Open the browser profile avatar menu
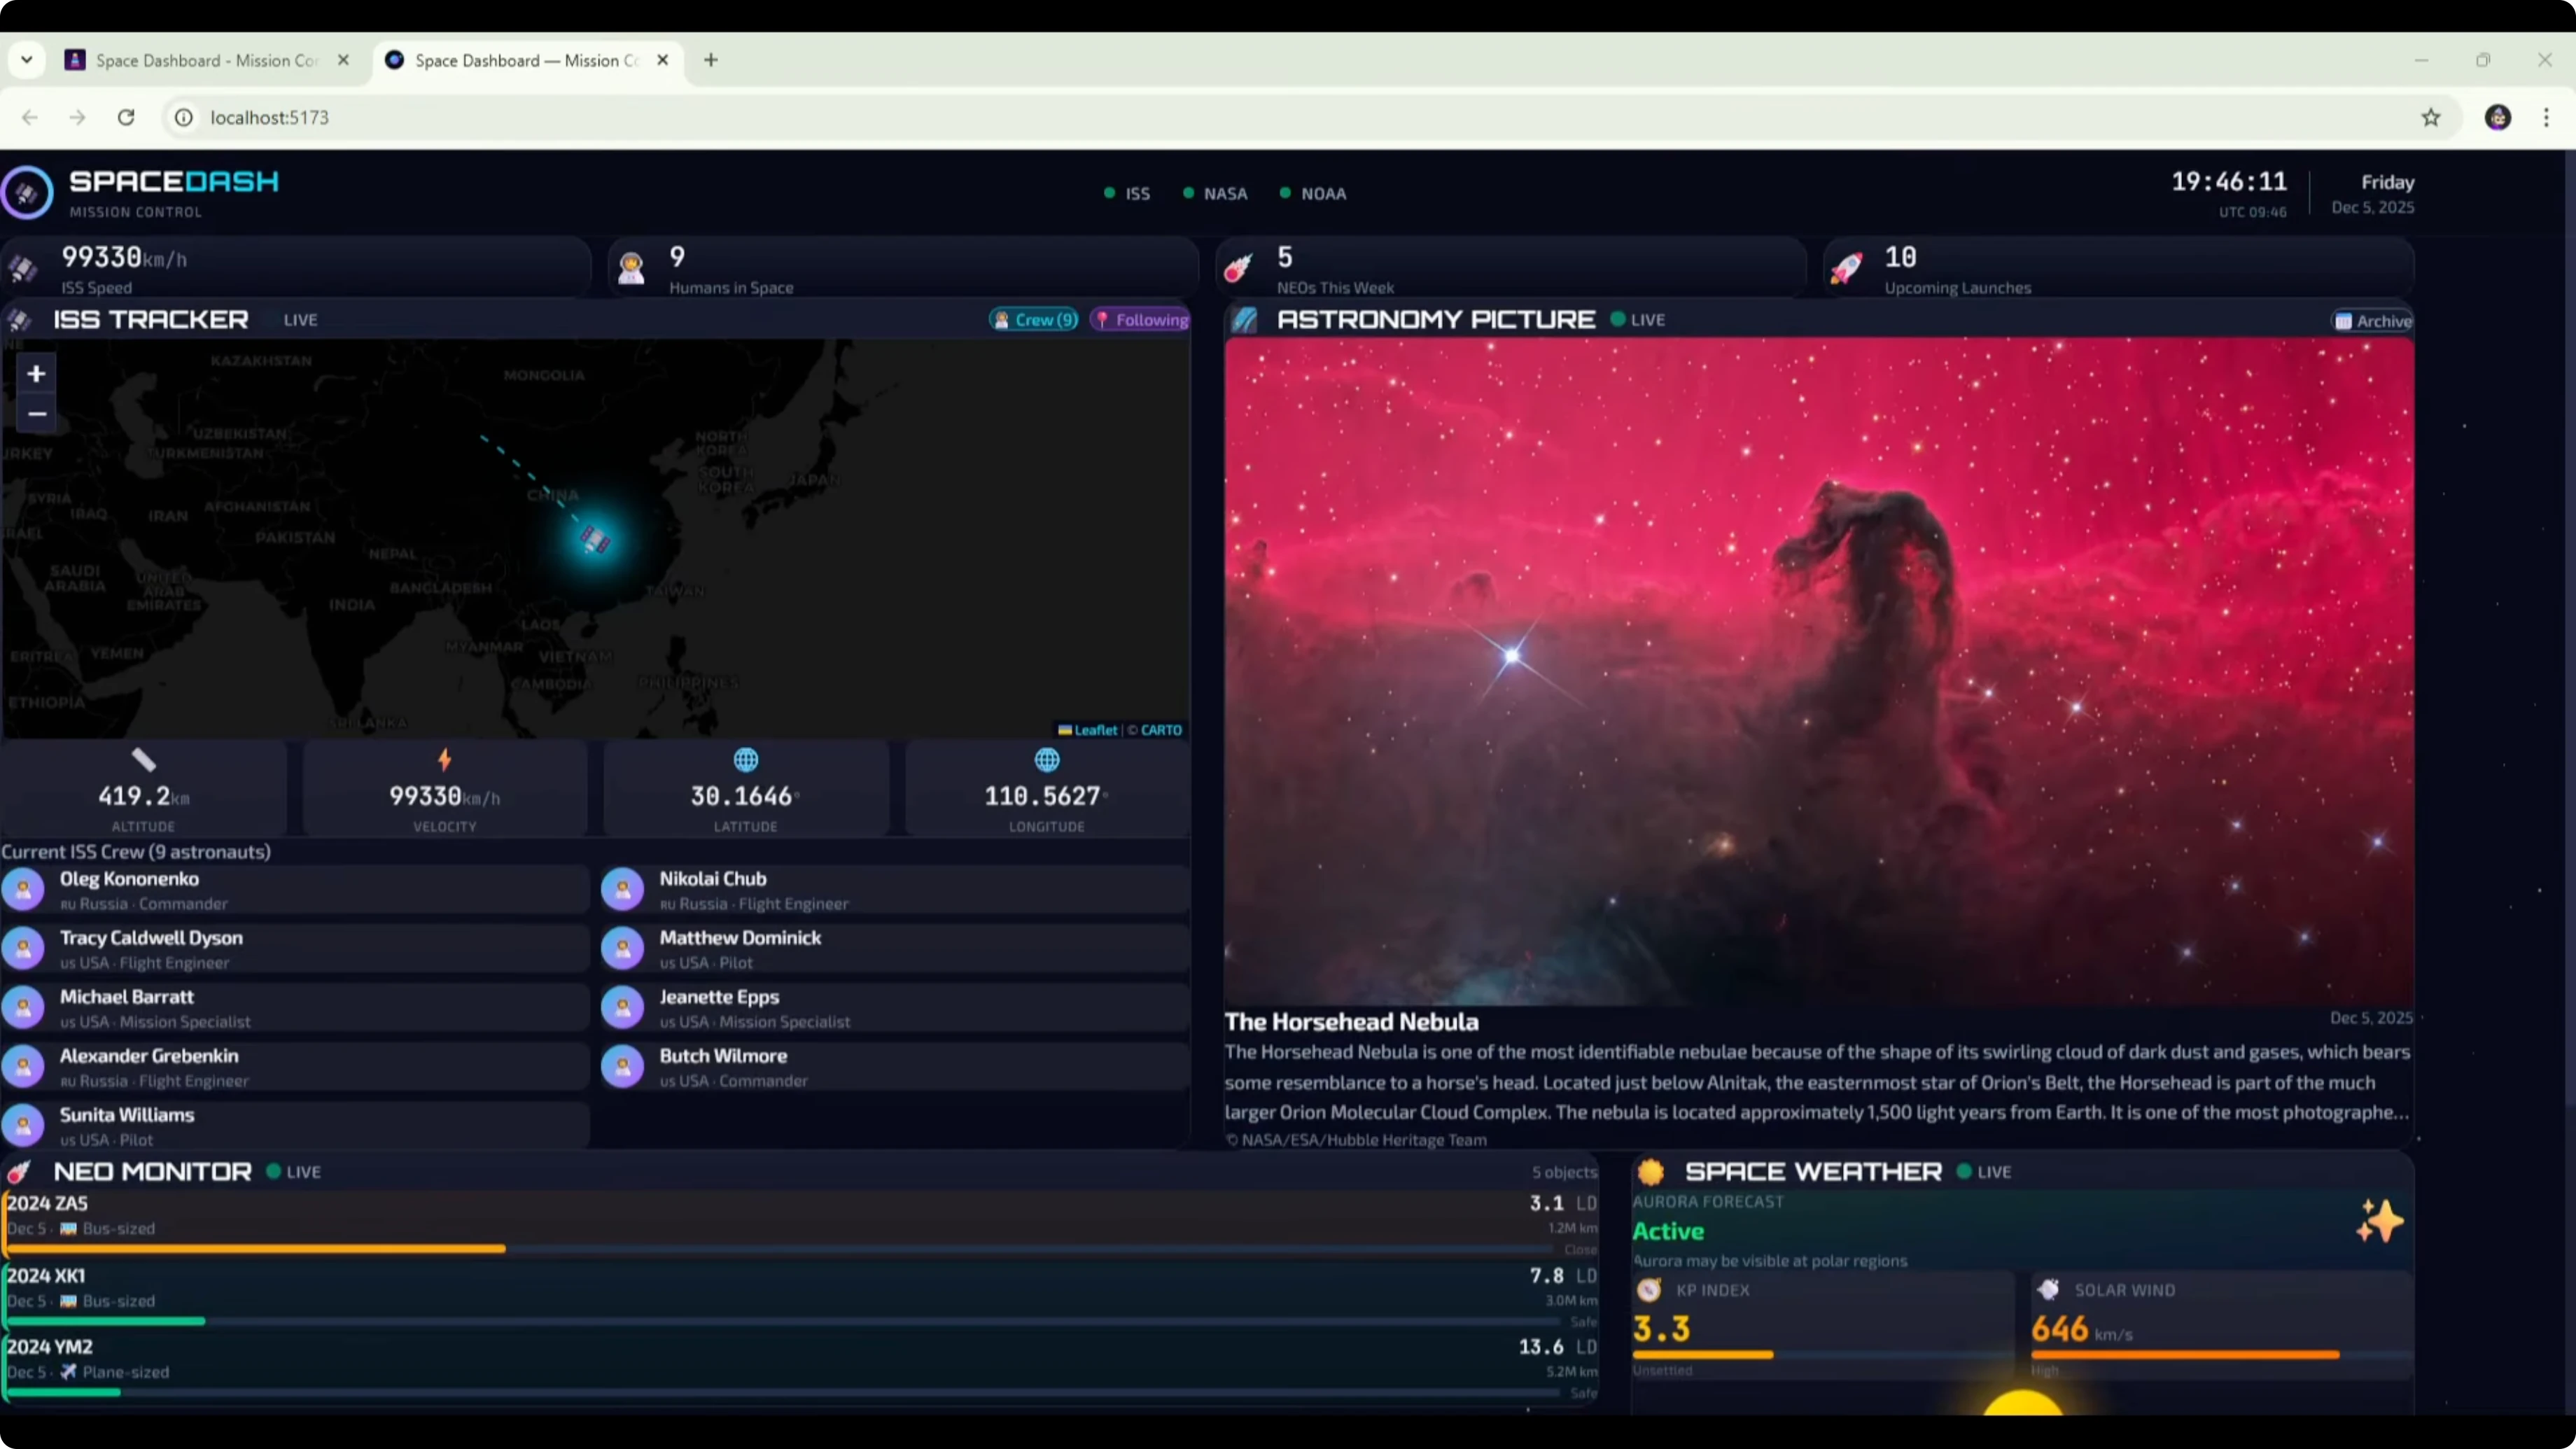 [x=2497, y=118]
